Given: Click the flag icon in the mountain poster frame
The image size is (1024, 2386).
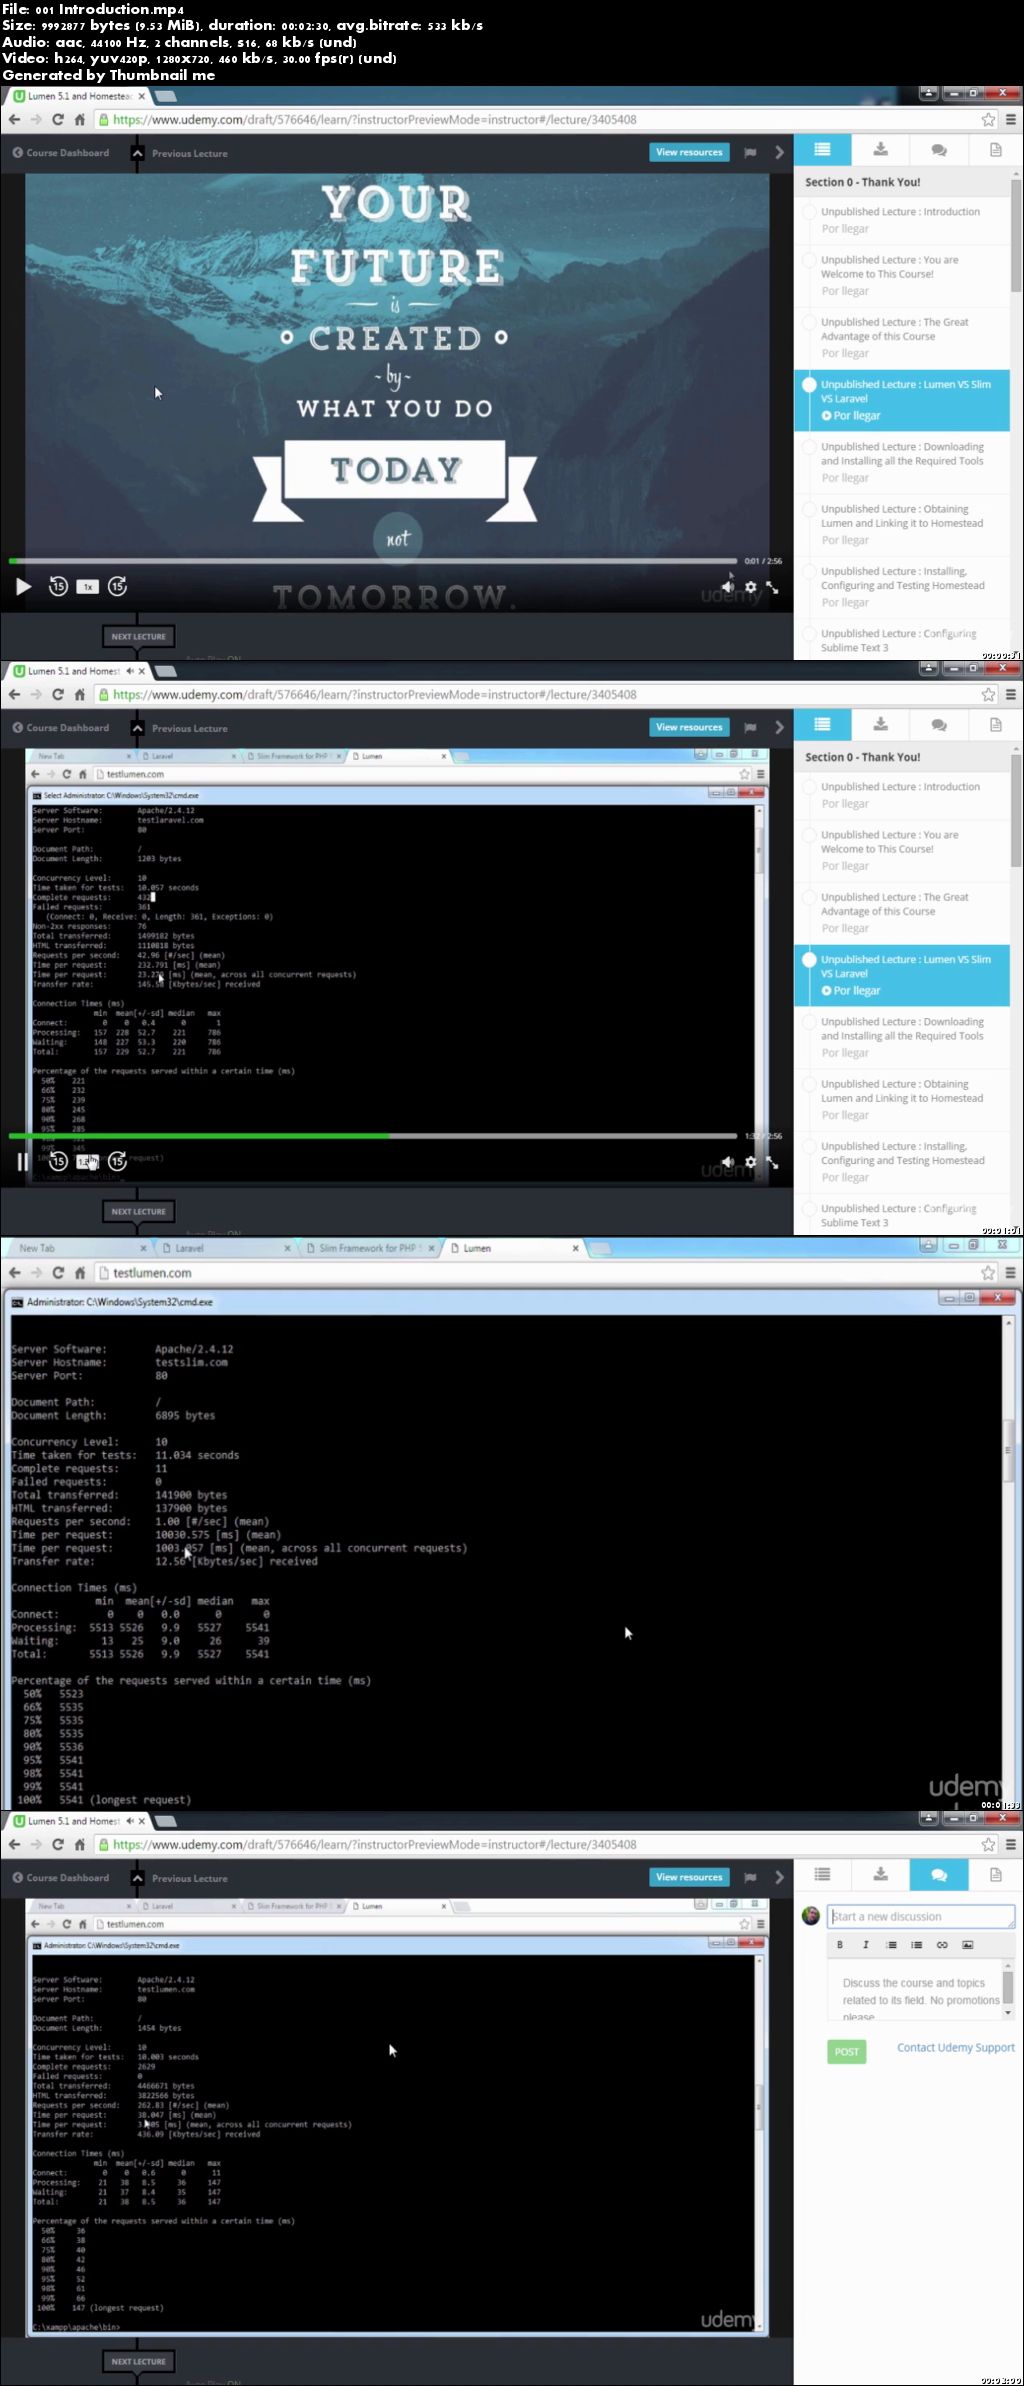Looking at the screenshot, I should point(750,153).
